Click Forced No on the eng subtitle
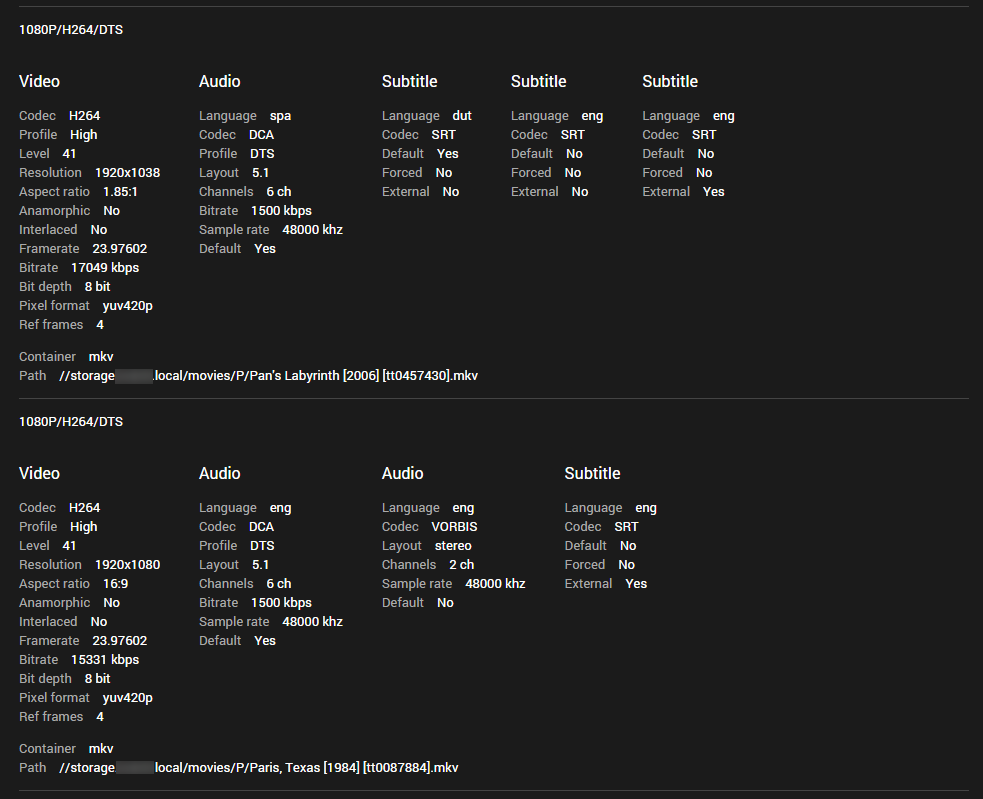 [572, 172]
